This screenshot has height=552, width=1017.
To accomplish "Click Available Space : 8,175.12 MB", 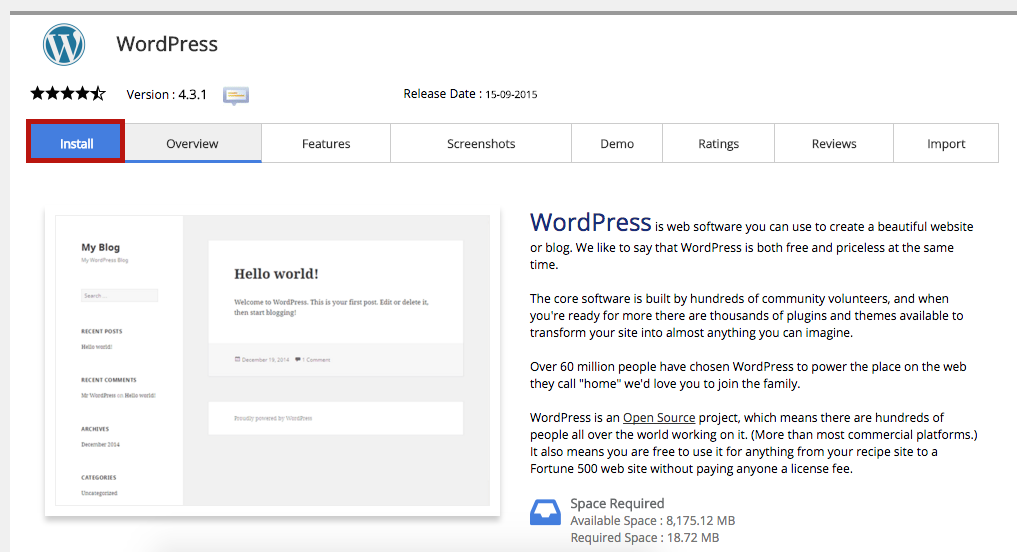I will coord(652,521).
